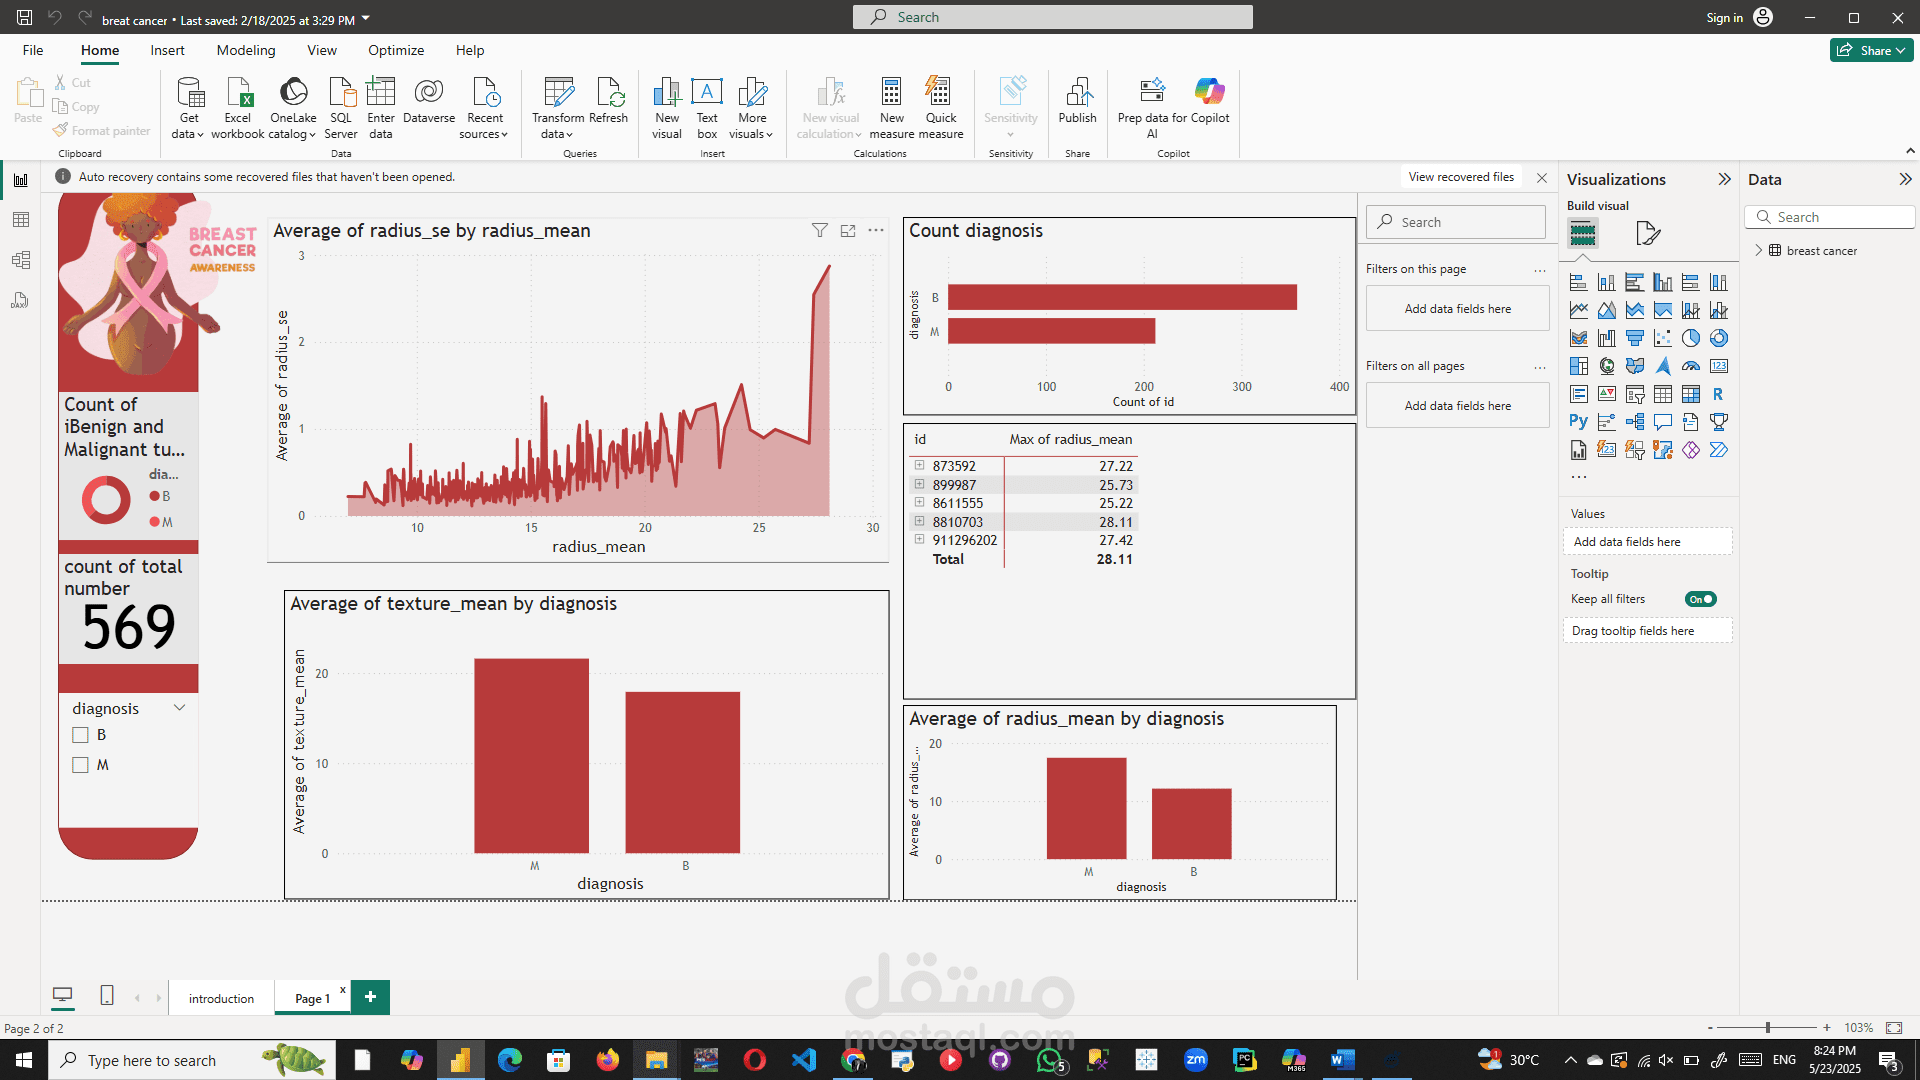Image resolution: width=1920 pixels, height=1080 pixels.
Task: Adjust the zoom slider in status bar
Action: point(1768,1028)
